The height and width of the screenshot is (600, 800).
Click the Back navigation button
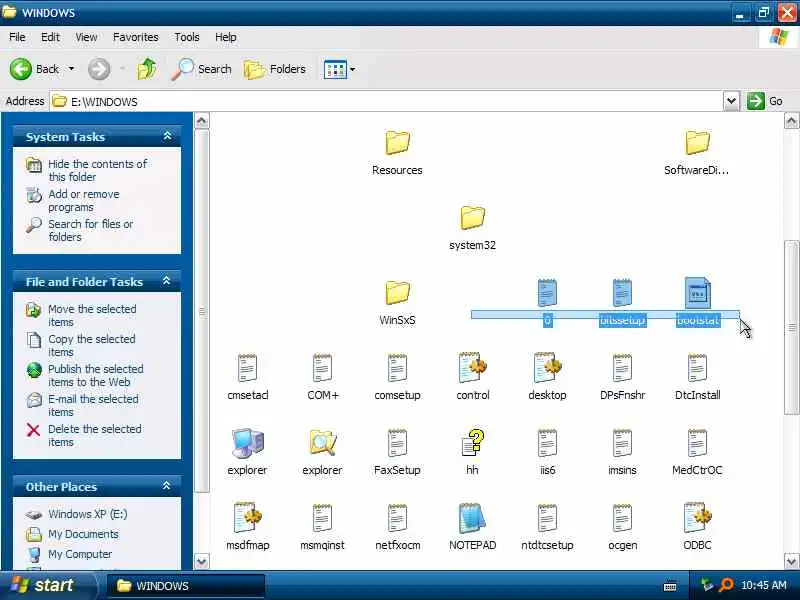[x=34, y=69]
